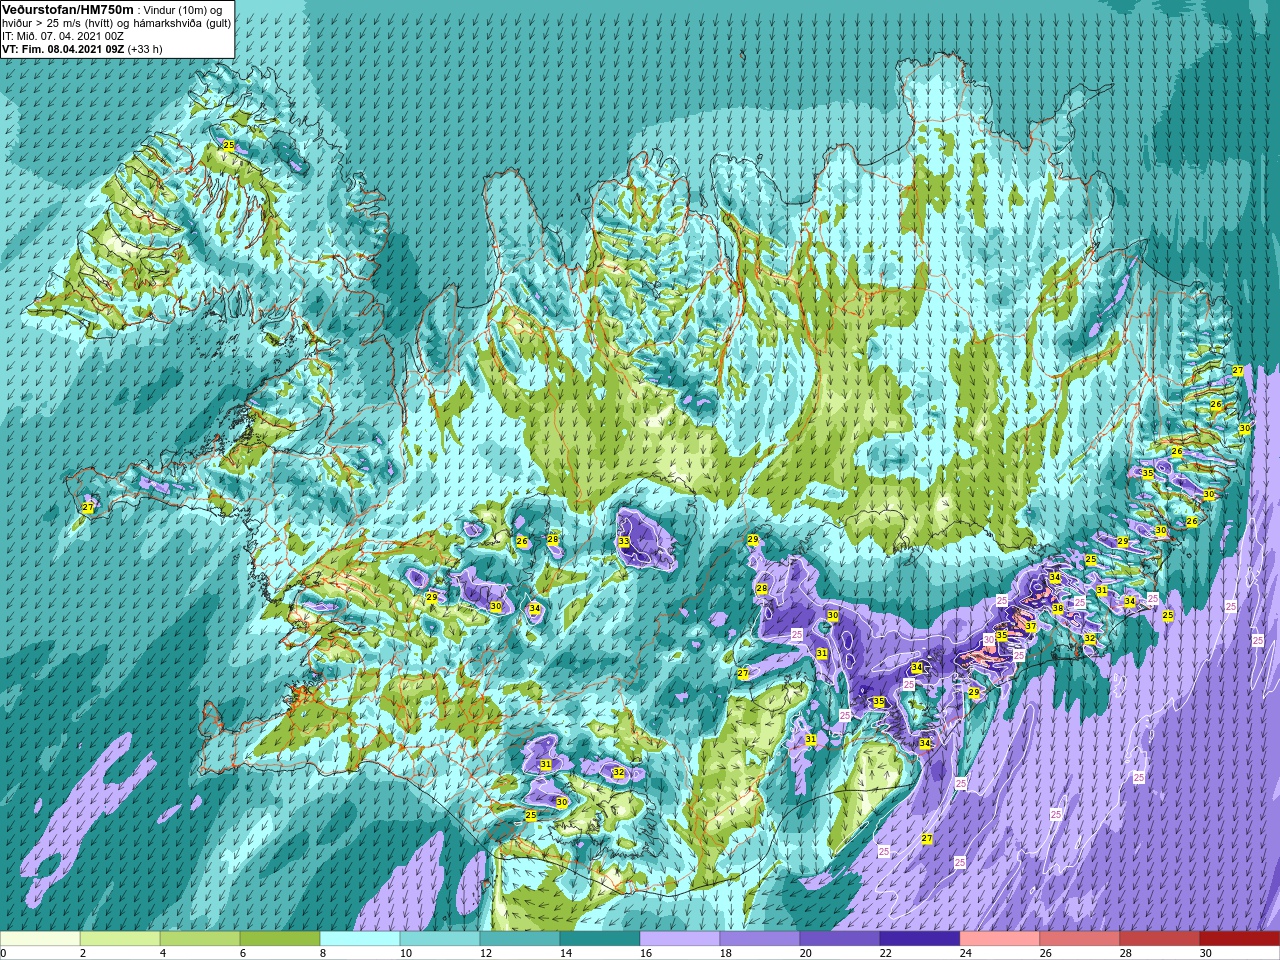Click the '(+33 h)' forecast offset text
The width and height of the screenshot is (1280, 960).
(x=145, y=49)
